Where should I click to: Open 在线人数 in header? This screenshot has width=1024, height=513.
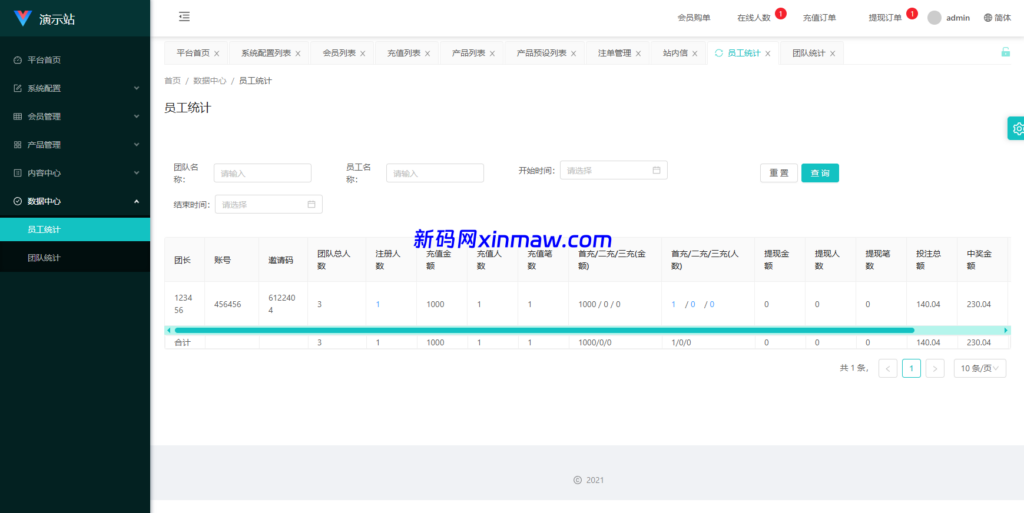point(754,18)
